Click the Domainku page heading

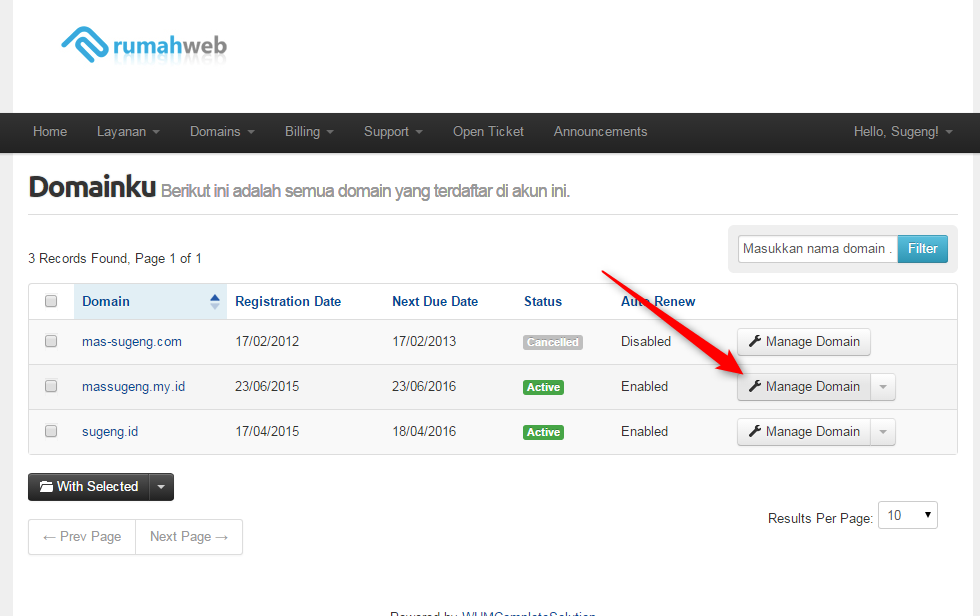pyautogui.click(x=92, y=187)
